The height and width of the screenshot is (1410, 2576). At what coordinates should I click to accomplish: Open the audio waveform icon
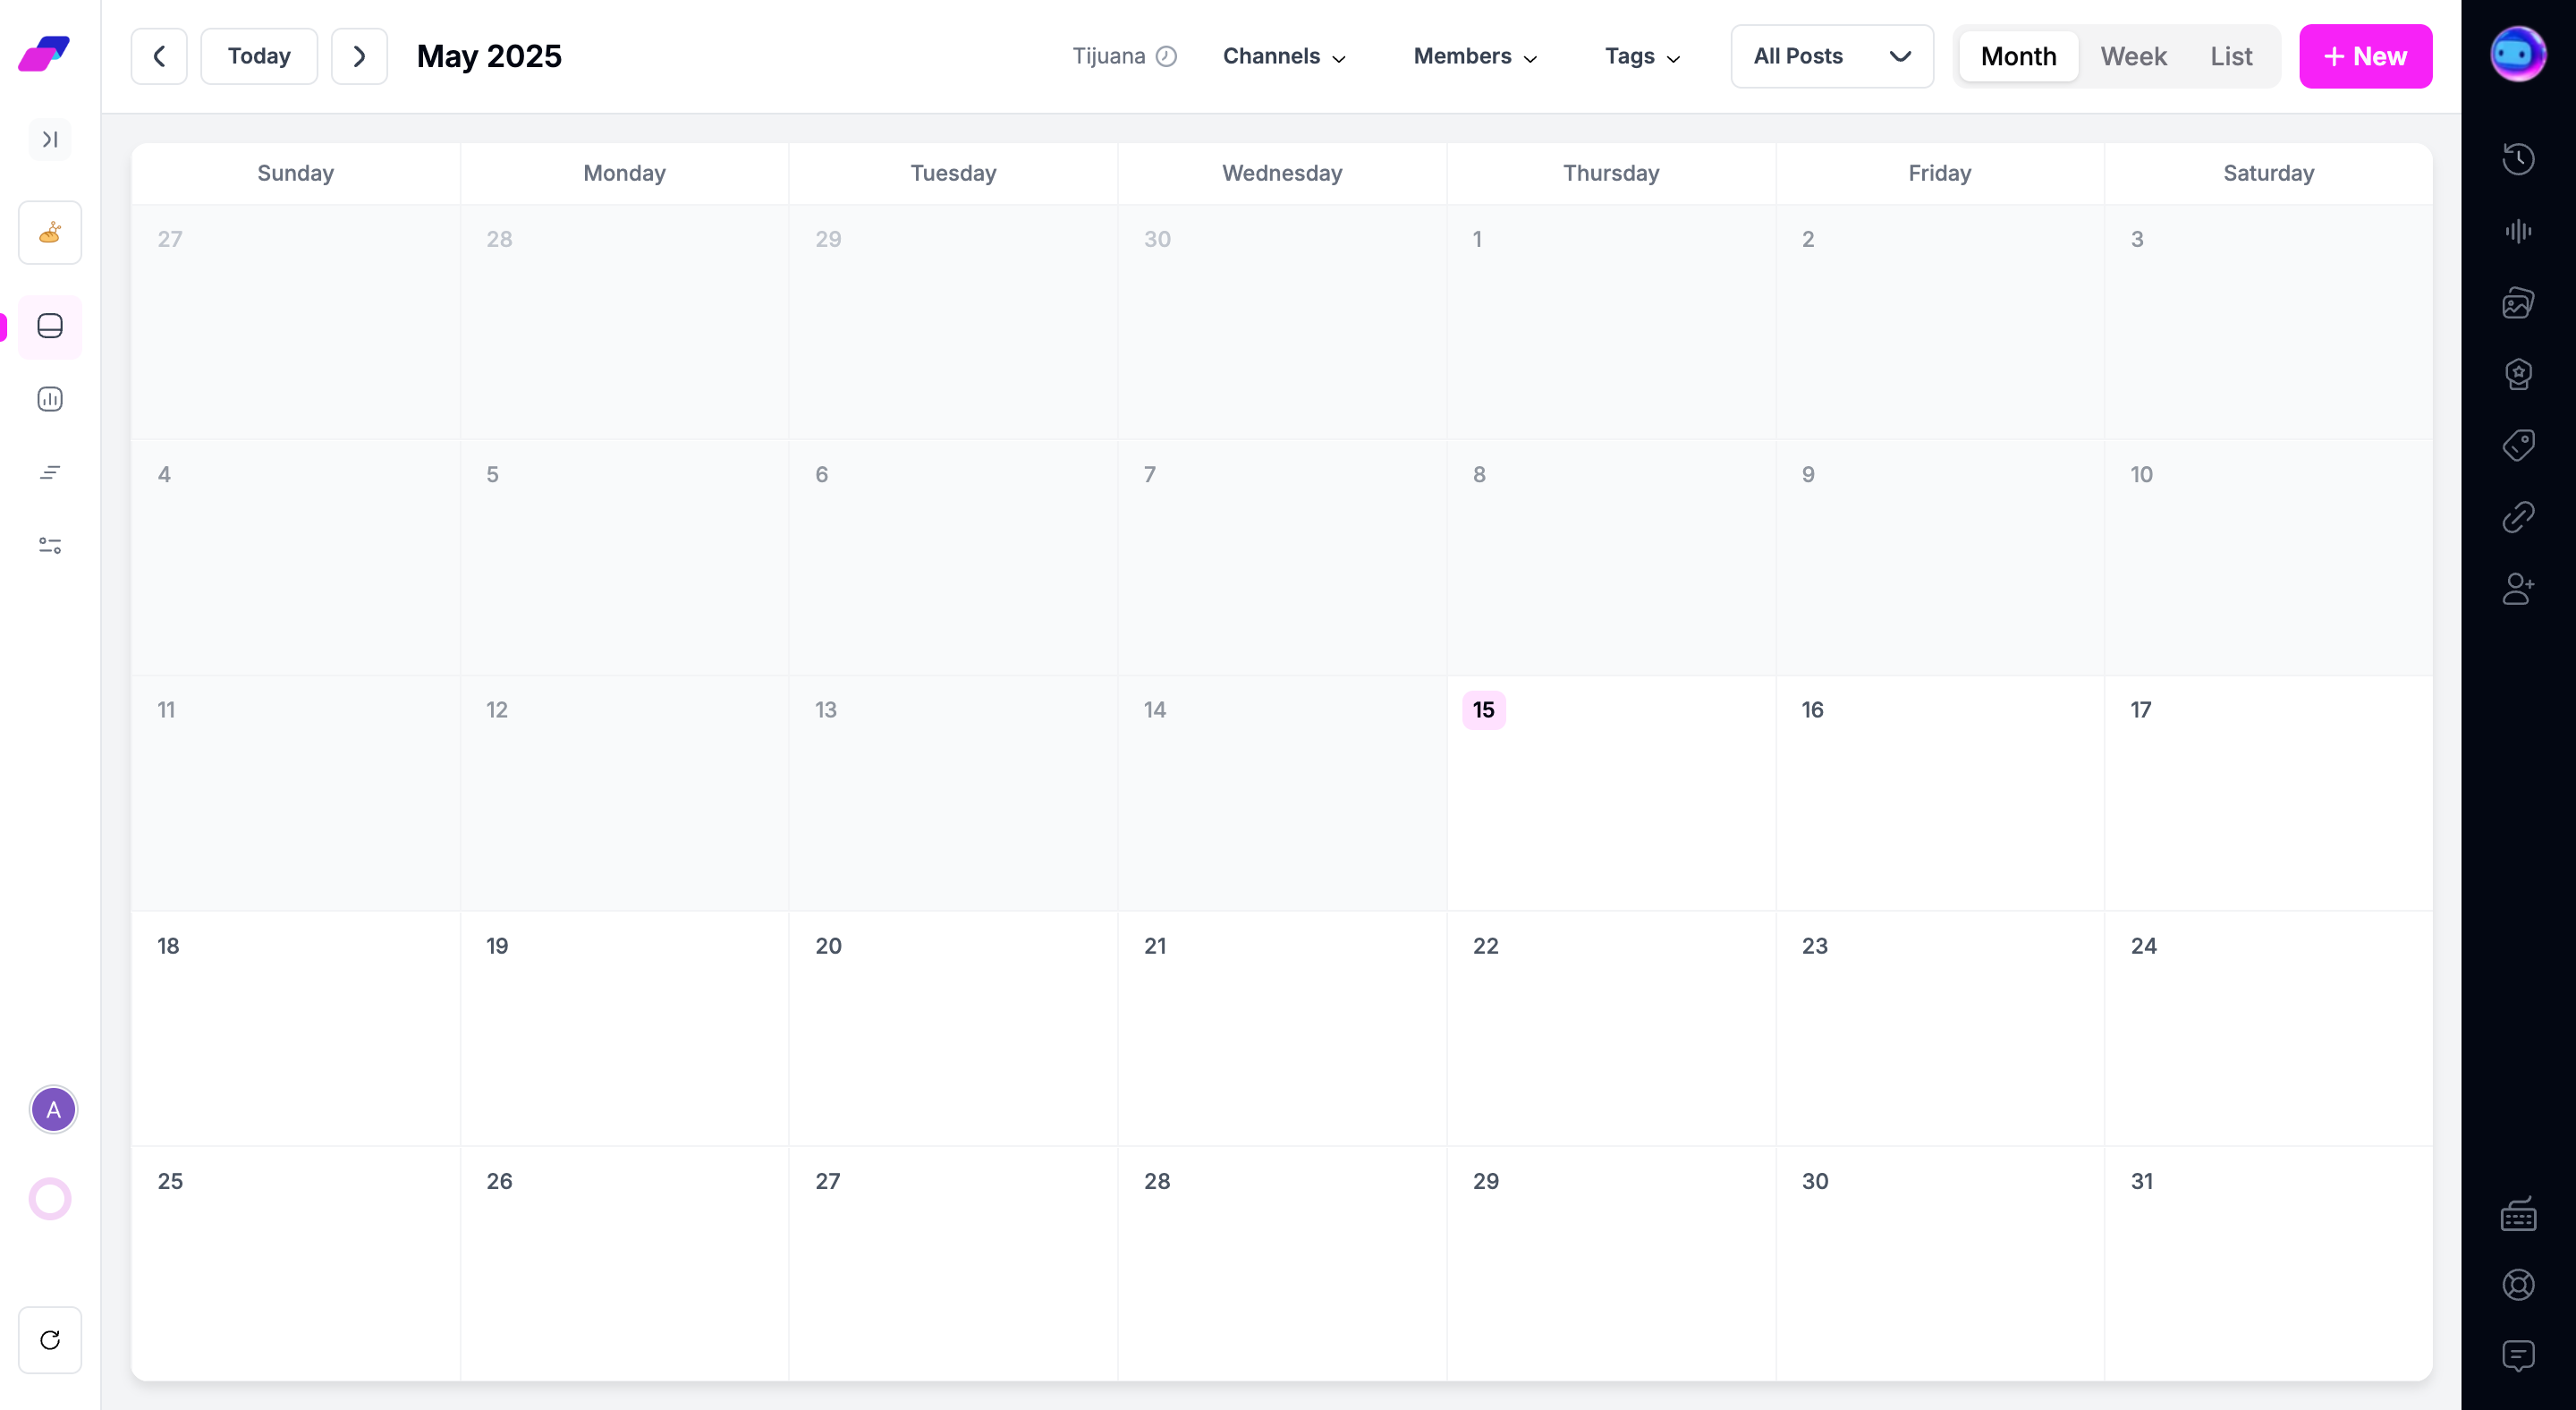point(2518,231)
